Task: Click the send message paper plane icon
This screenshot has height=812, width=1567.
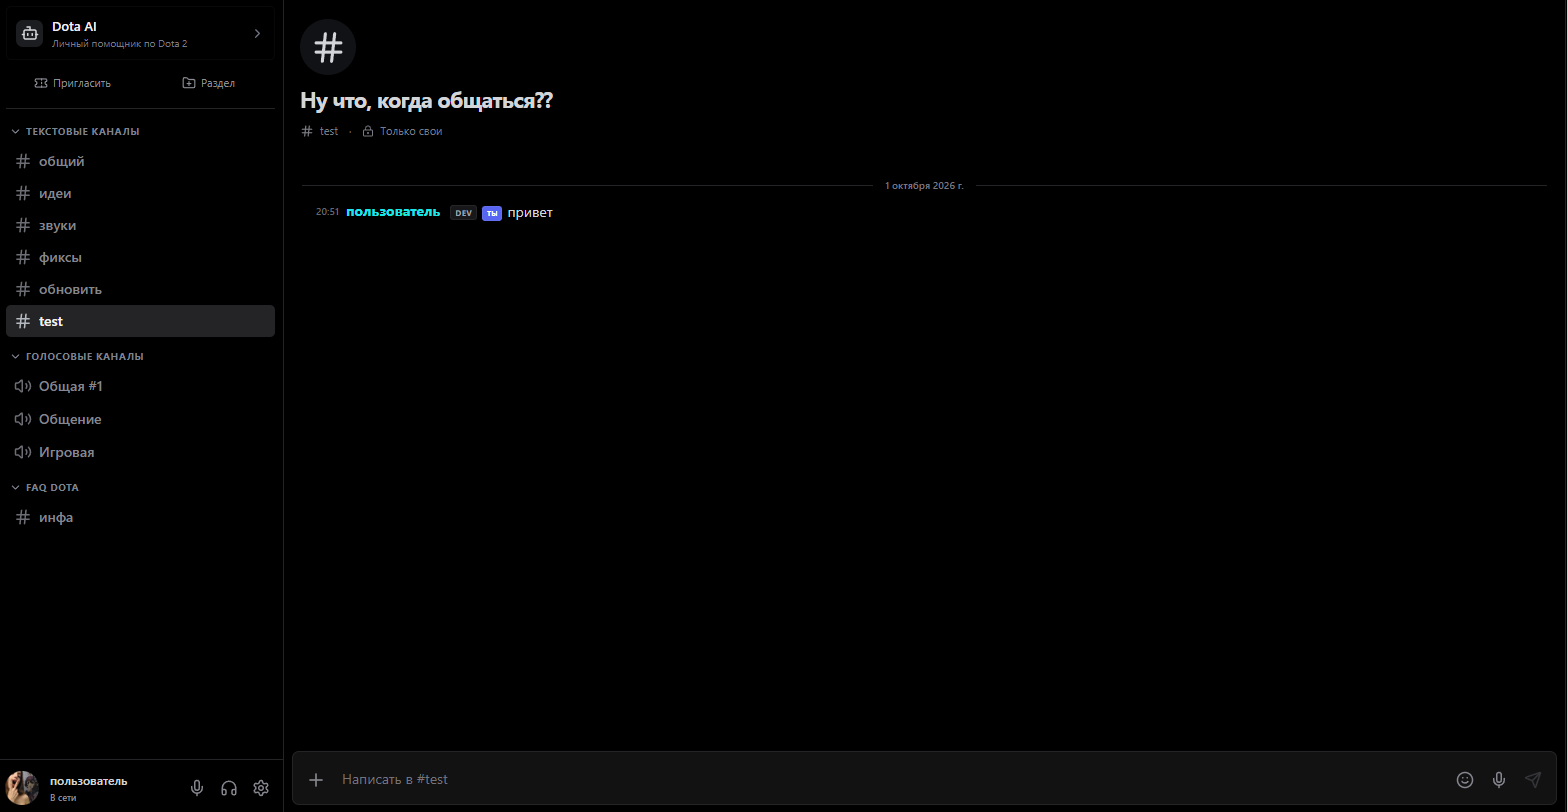Action: pyautogui.click(x=1533, y=779)
